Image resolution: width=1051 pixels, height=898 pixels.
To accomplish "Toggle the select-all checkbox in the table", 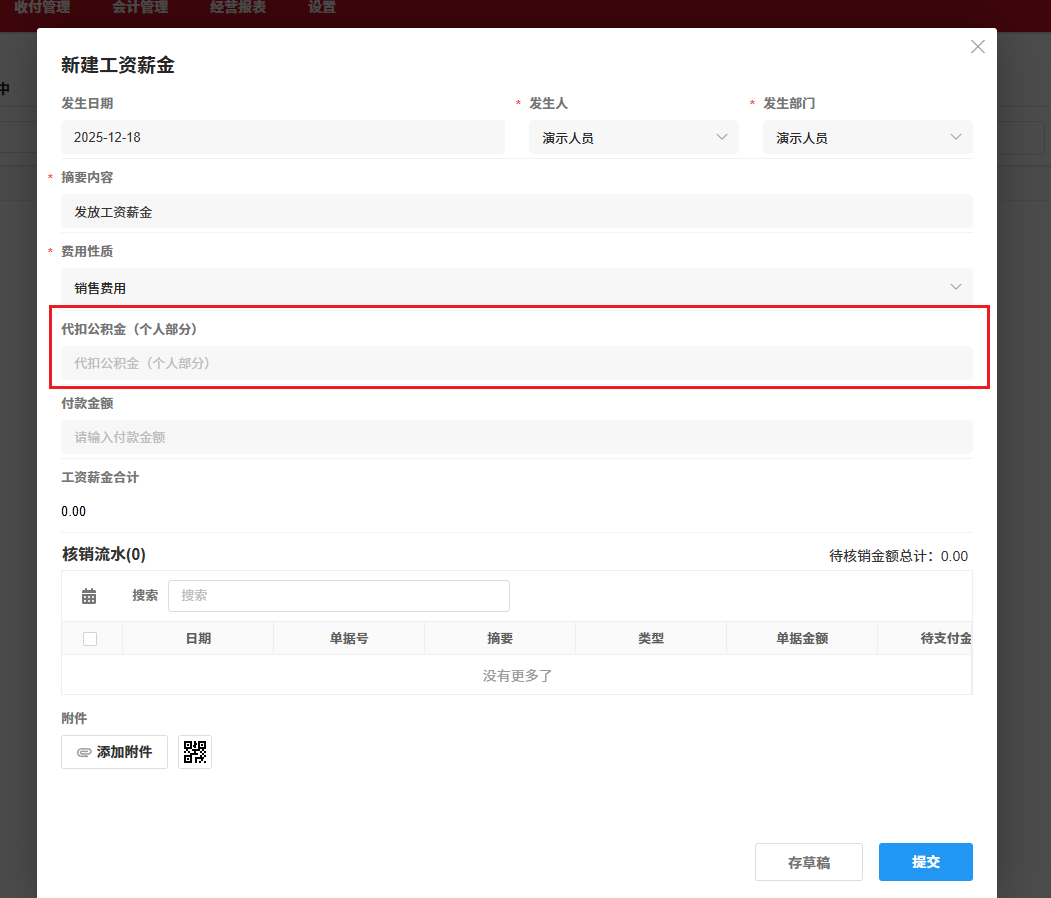I will click(x=91, y=638).
